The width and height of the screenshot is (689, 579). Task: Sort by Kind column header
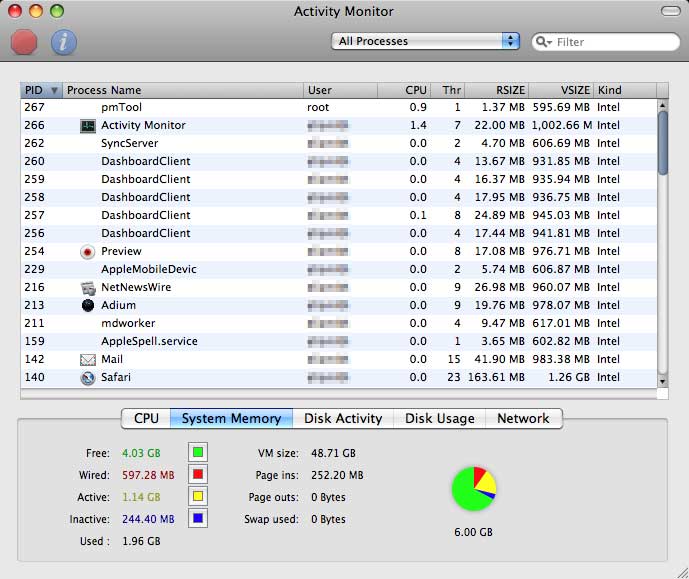coord(625,90)
